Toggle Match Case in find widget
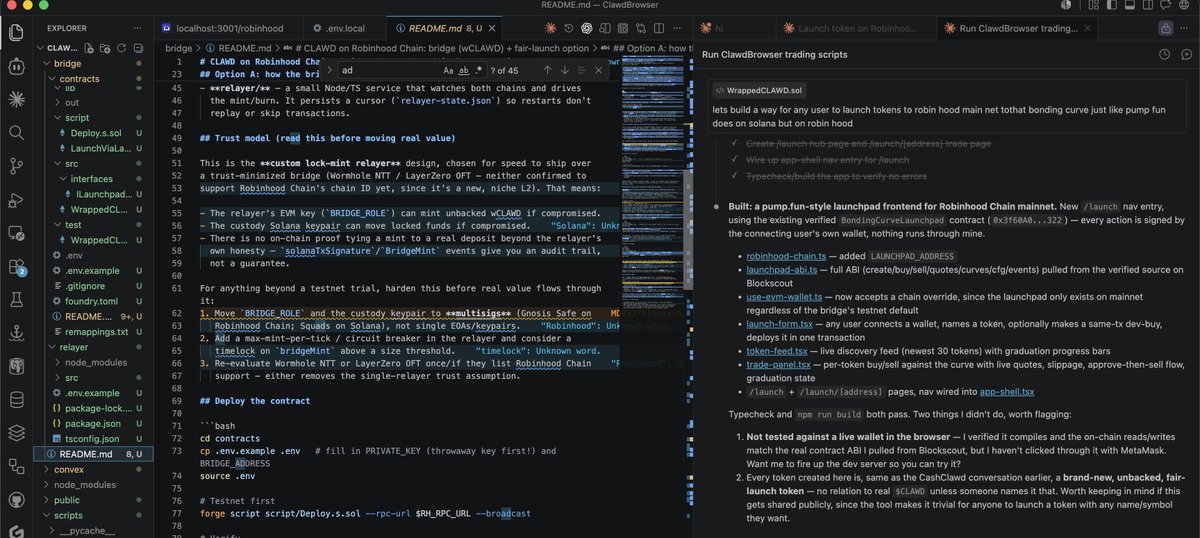 tap(448, 70)
